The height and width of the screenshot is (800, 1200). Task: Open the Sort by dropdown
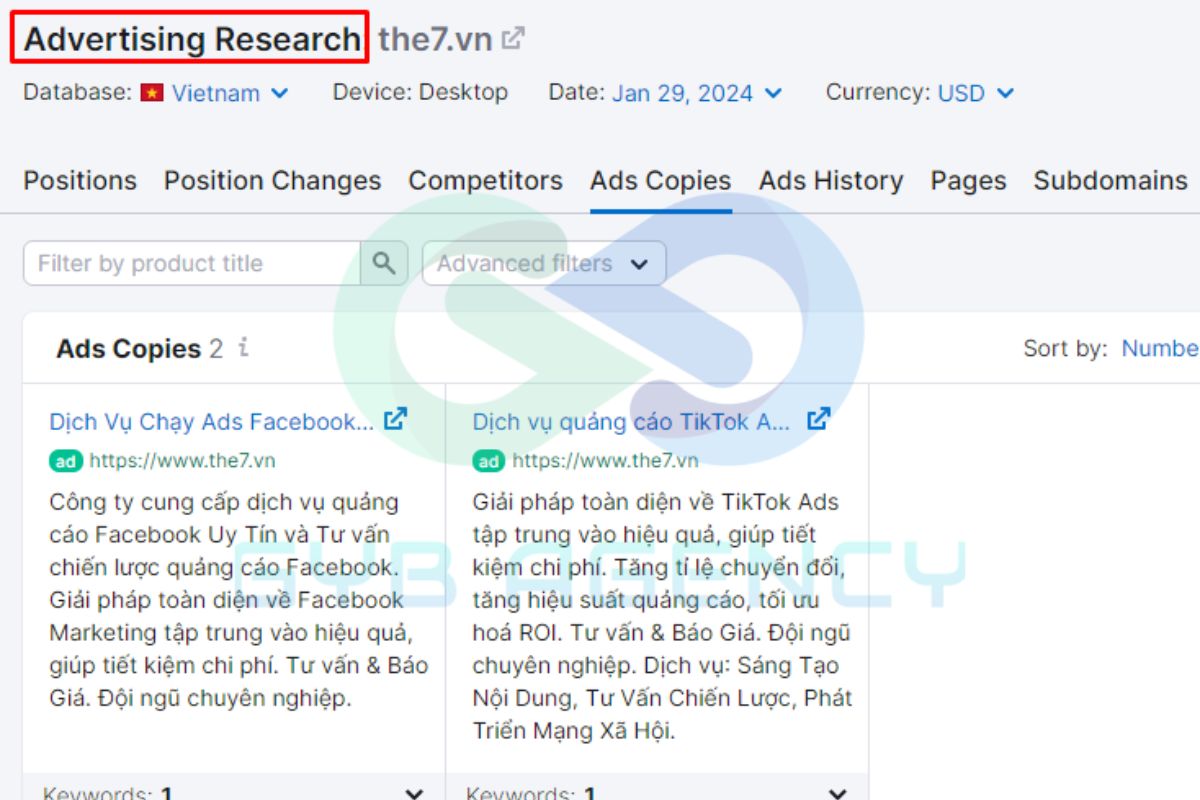coord(1160,348)
